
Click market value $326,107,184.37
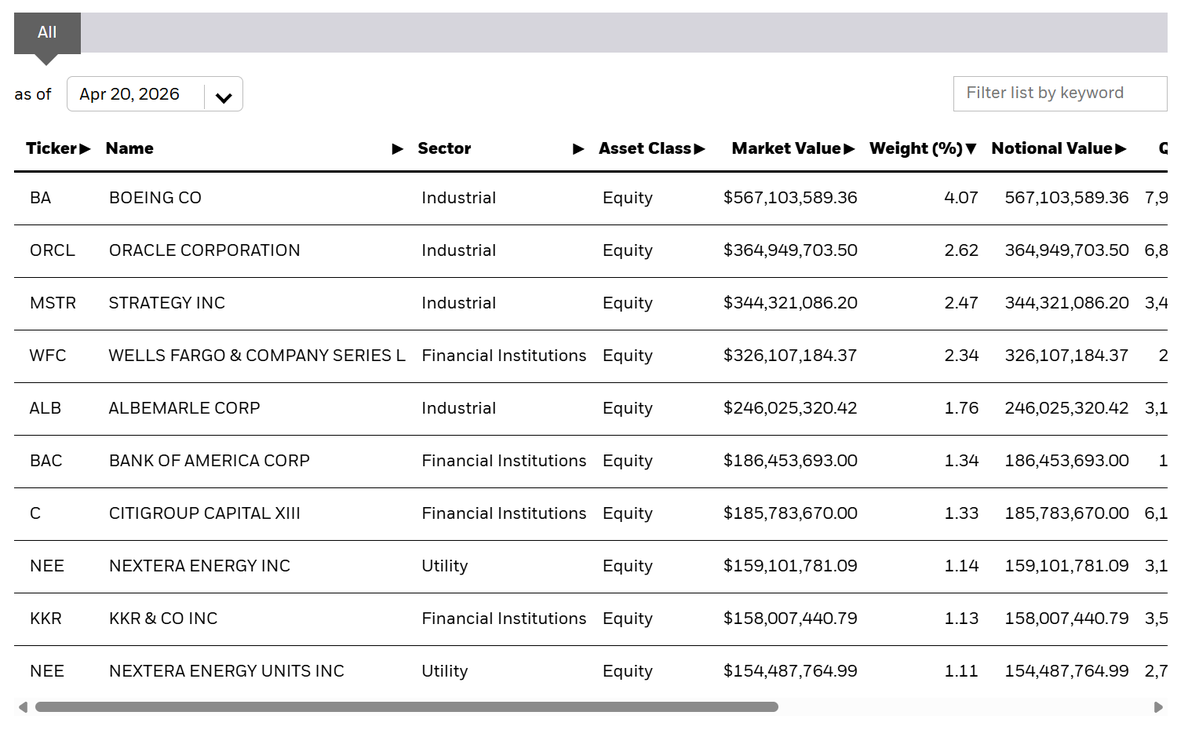(x=790, y=356)
